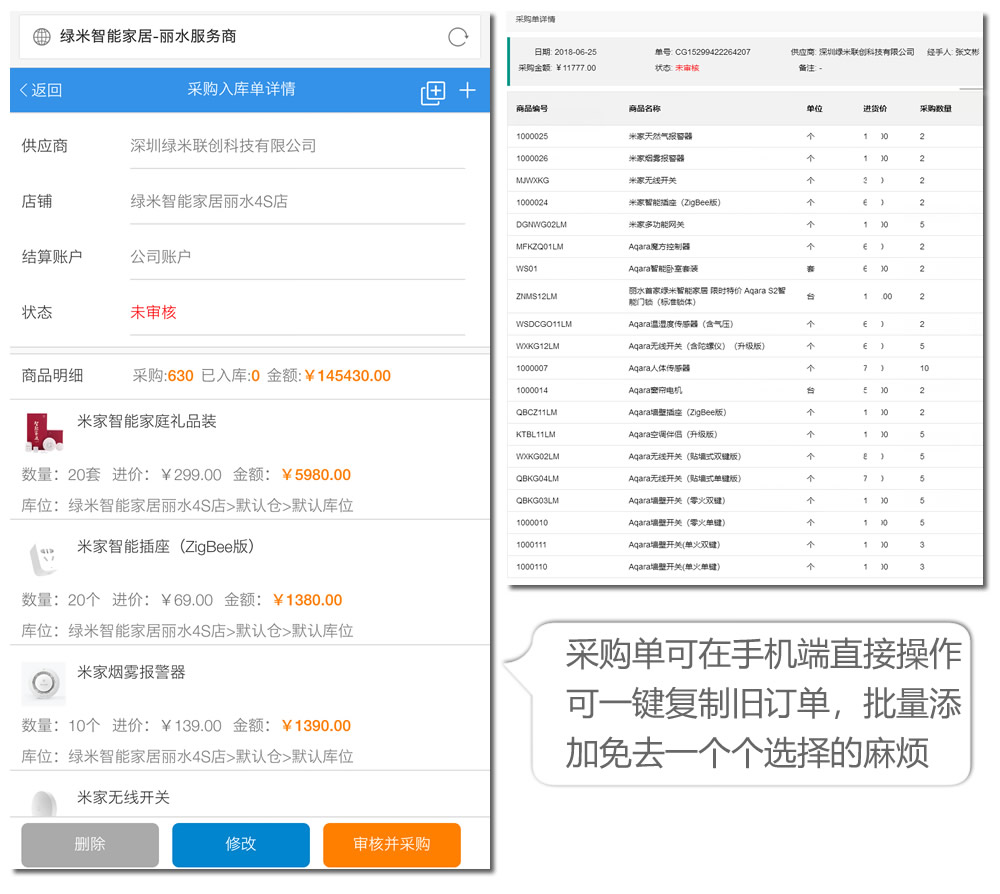Select table row with code MFKZQ01LM
This screenshot has width=1000, height=894.
[x=745, y=247]
